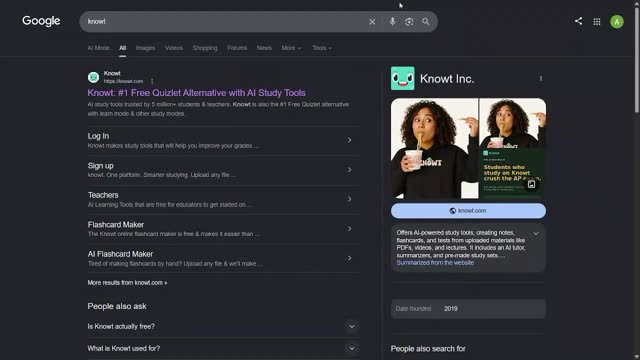Click the magnifying glass search icon
This screenshot has height=360, width=640.
[426, 22]
